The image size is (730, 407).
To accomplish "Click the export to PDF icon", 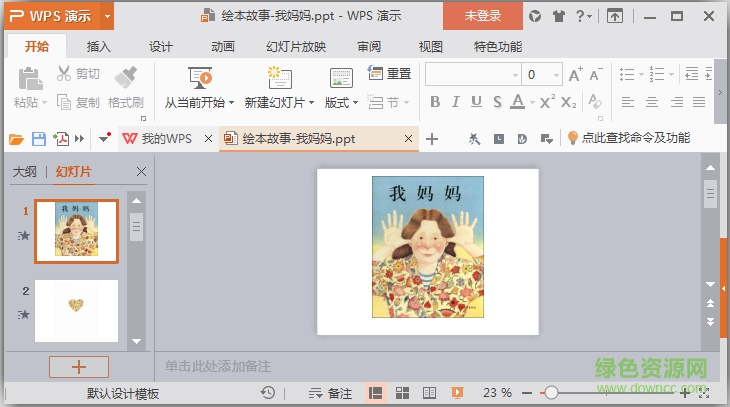I will (61, 139).
